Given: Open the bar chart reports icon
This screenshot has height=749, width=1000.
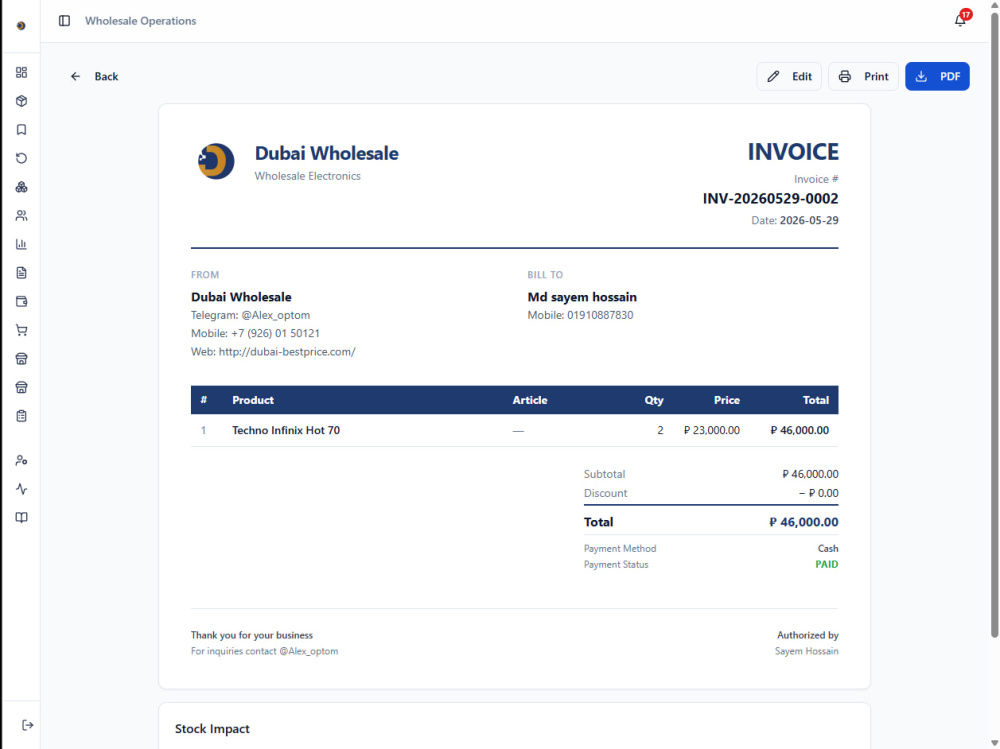Looking at the screenshot, I should [21, 244].
